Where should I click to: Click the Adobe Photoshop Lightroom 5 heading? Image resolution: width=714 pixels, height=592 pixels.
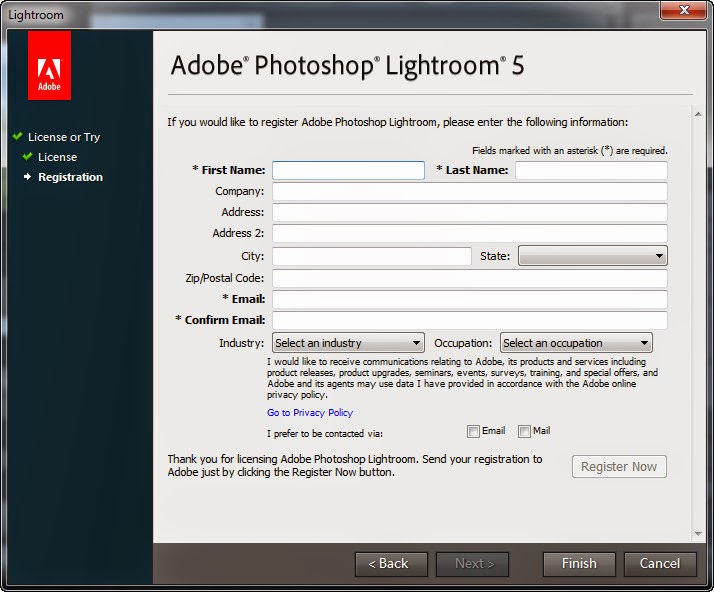tap(347, 66)
